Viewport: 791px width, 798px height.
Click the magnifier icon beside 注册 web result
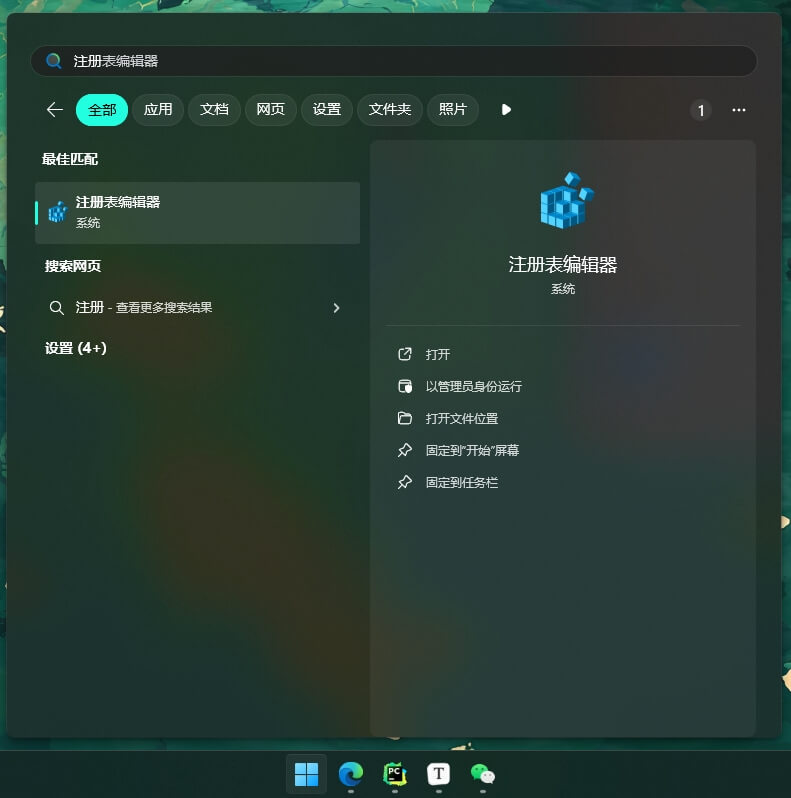56,307
